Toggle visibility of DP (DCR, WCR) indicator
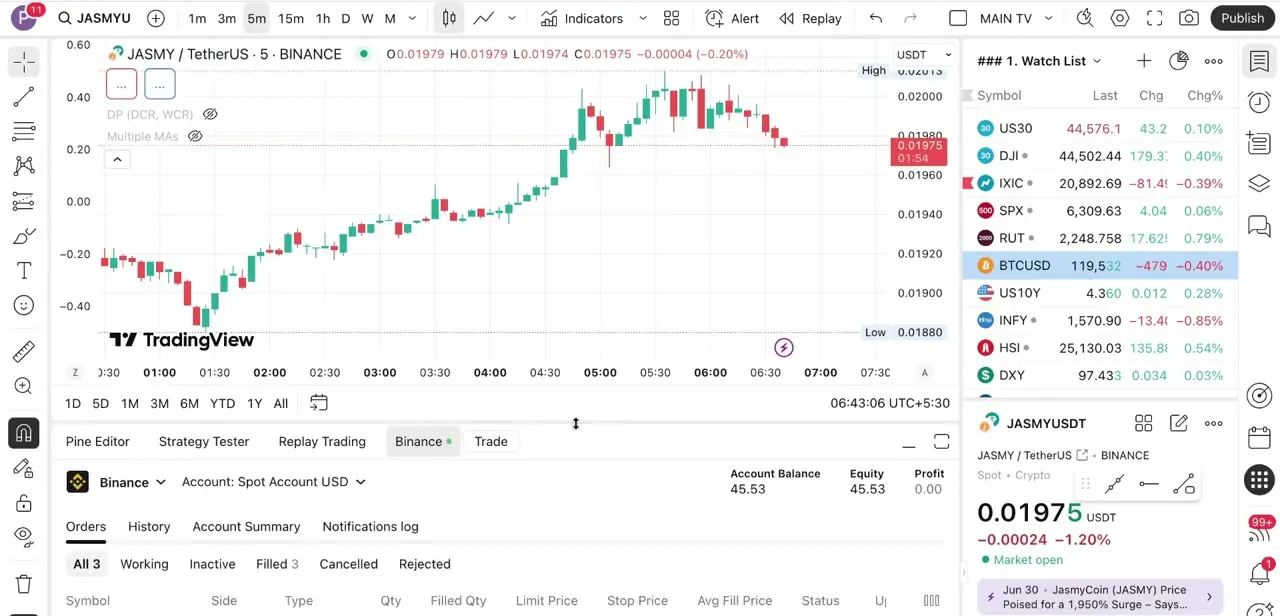The width and height of the screenshot is (1280, 616). pos(211,114)
